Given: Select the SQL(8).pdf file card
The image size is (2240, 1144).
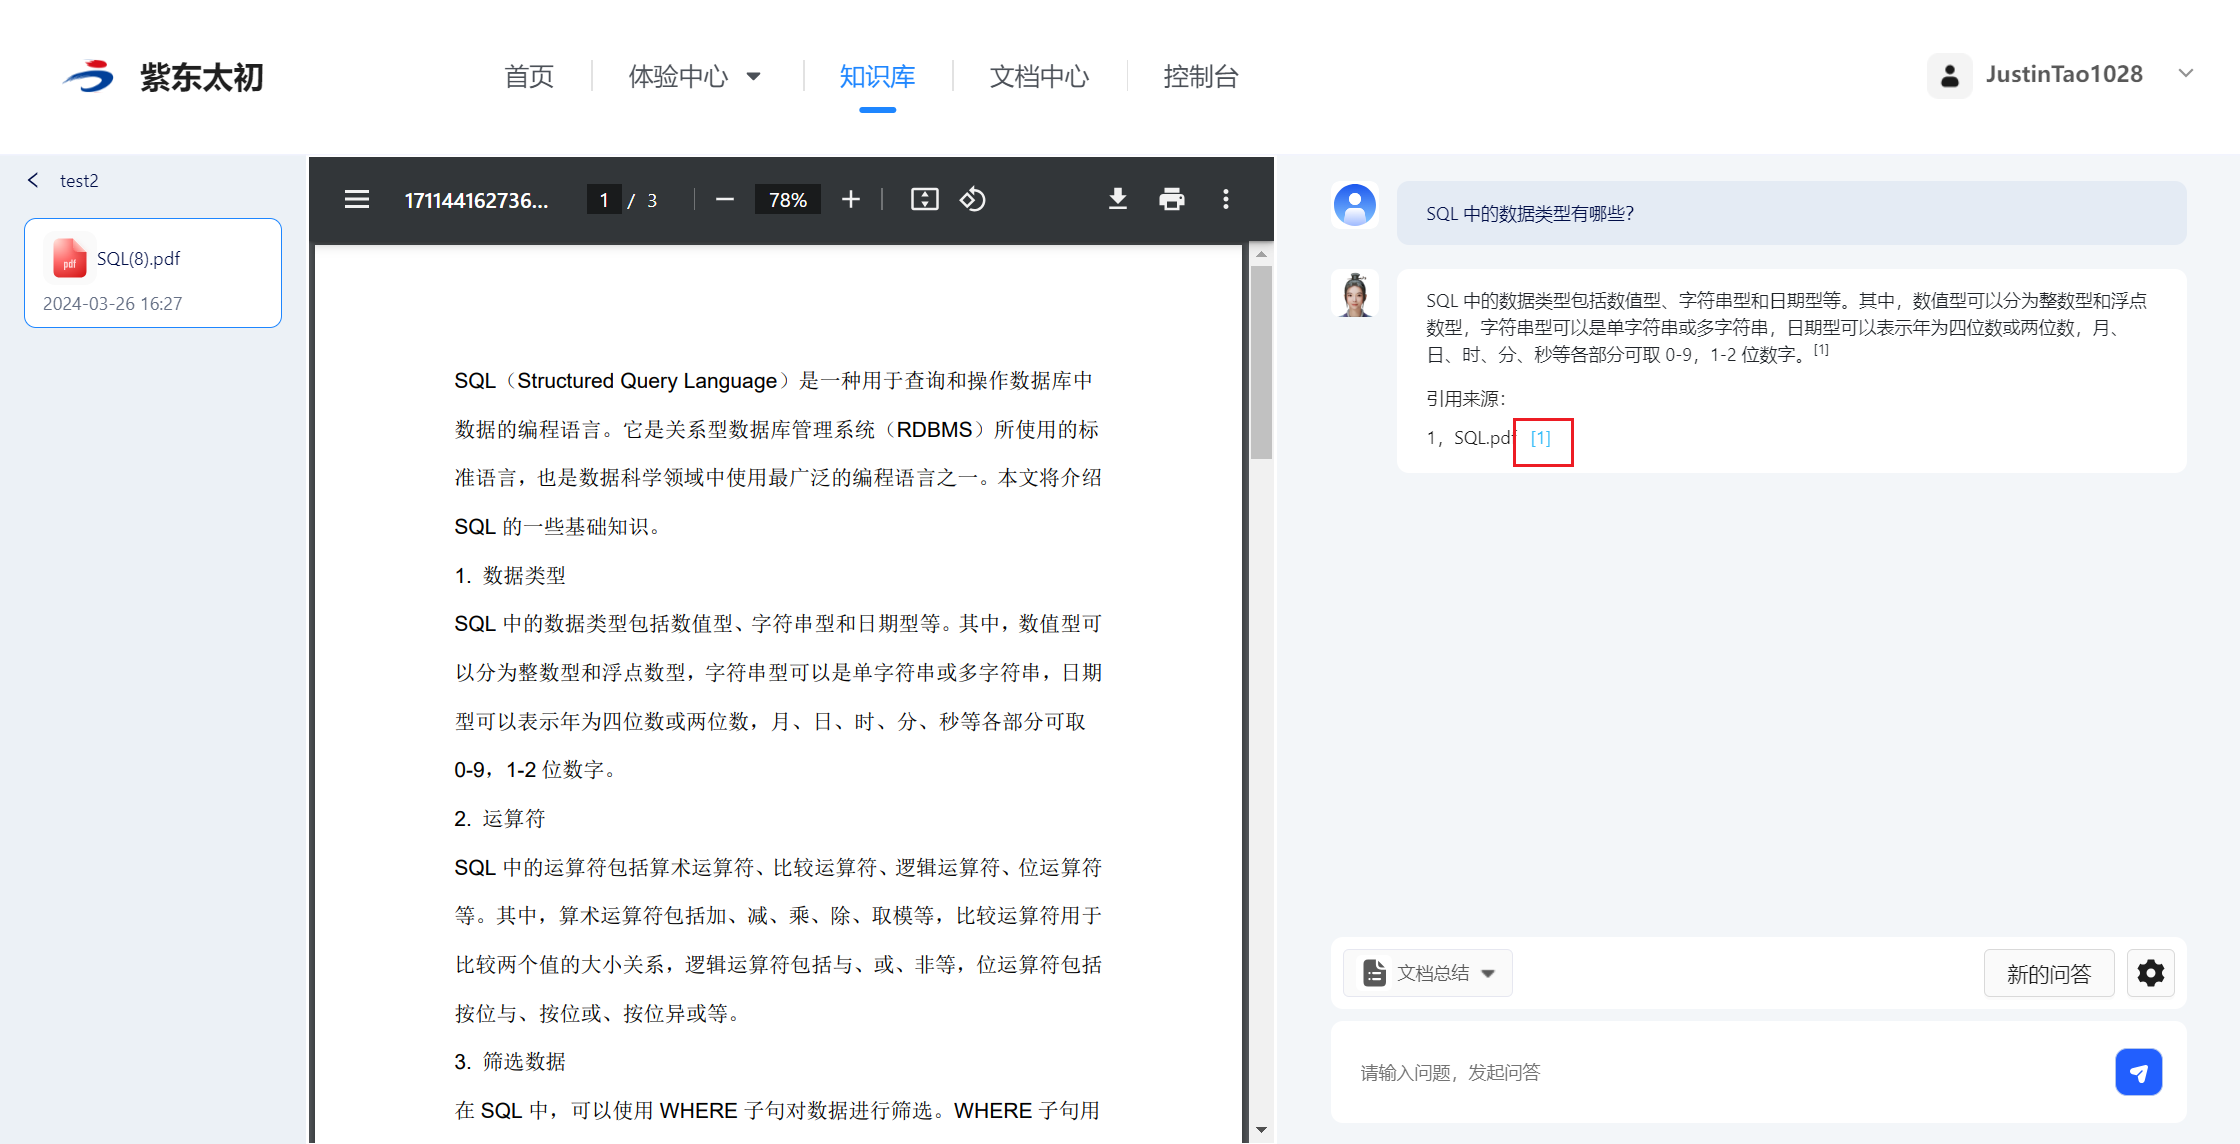Looking at the screenshot, I should coord(153,273).
